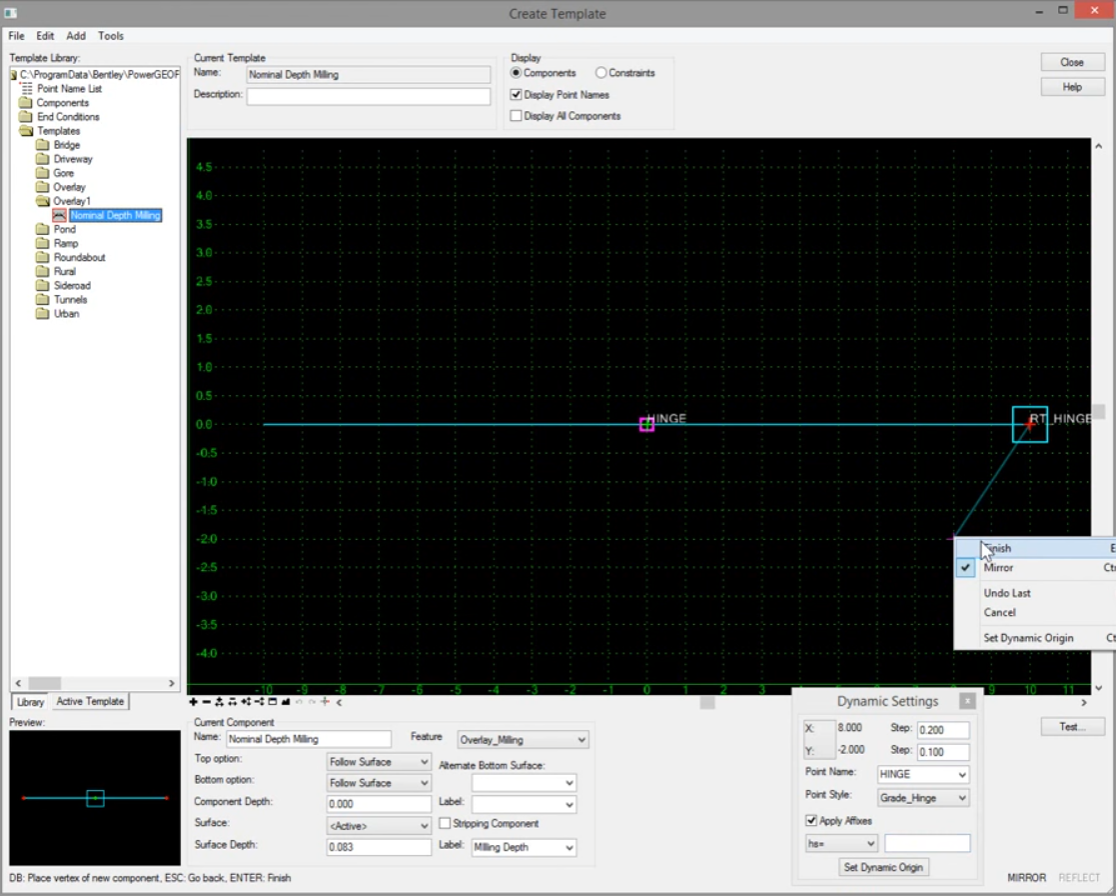Image resolution: width=1116 pixels, height=896 pixels.
Task: Choose Undo Last from the context menu
Action: click(1006, 592)
